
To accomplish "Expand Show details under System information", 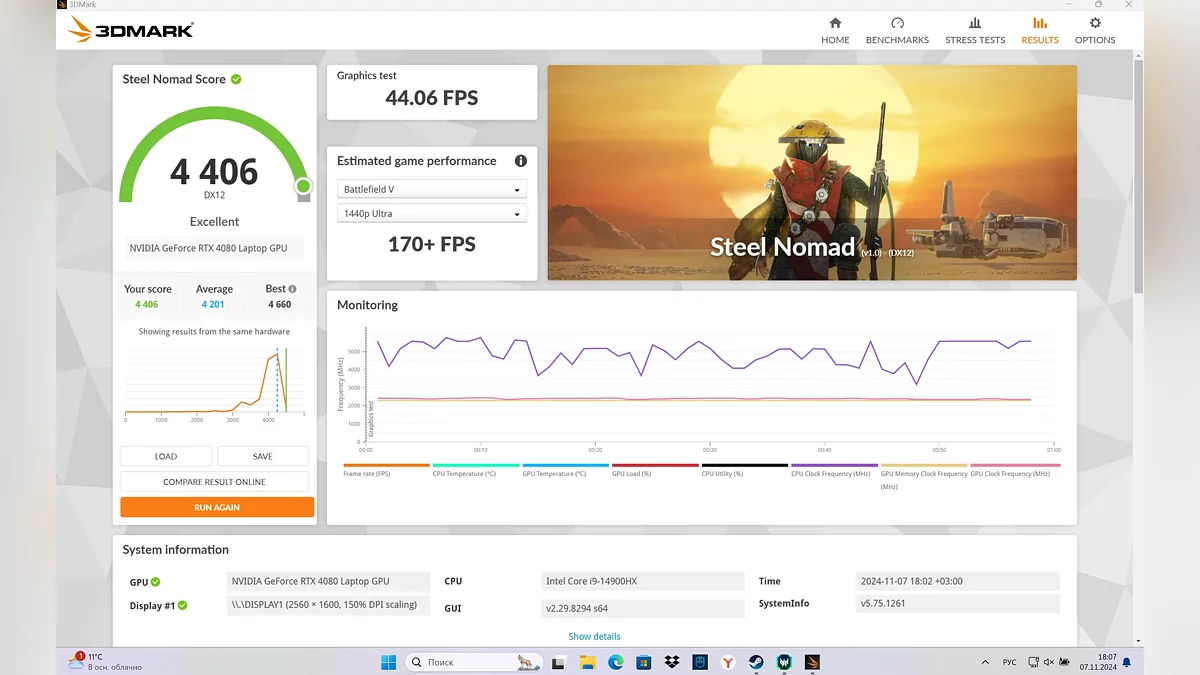I will (594, 636).
